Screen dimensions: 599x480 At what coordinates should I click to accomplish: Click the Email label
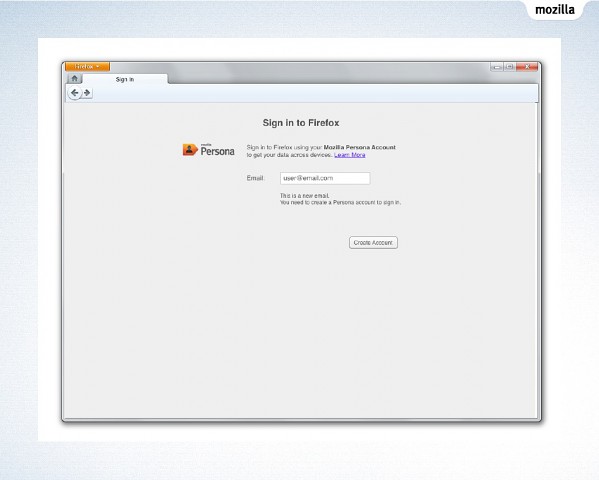(255, 178)
